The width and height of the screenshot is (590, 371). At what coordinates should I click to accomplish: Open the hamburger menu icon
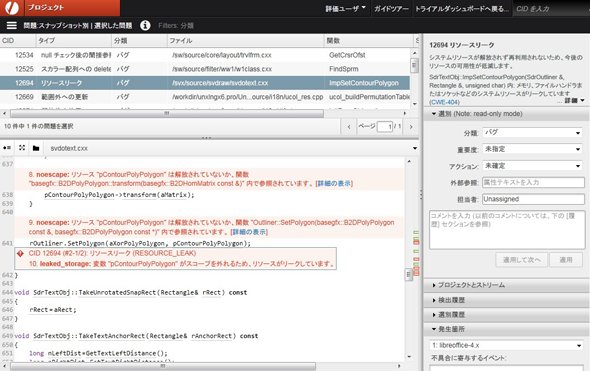12,26
